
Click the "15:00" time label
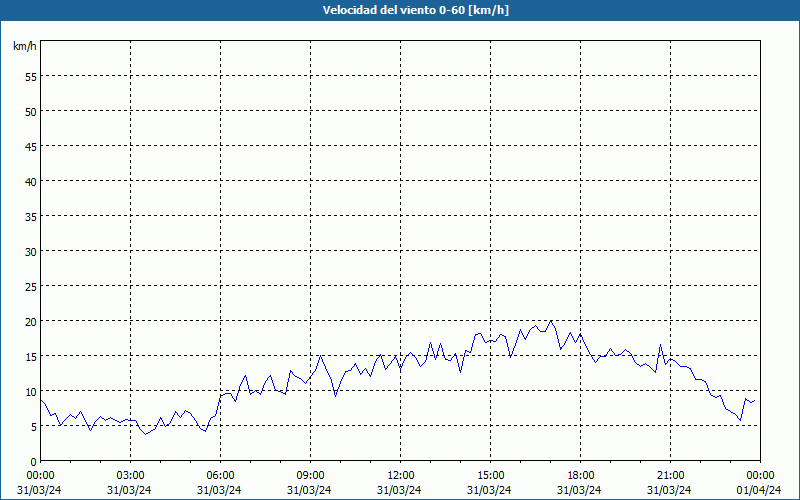[490, 476]
